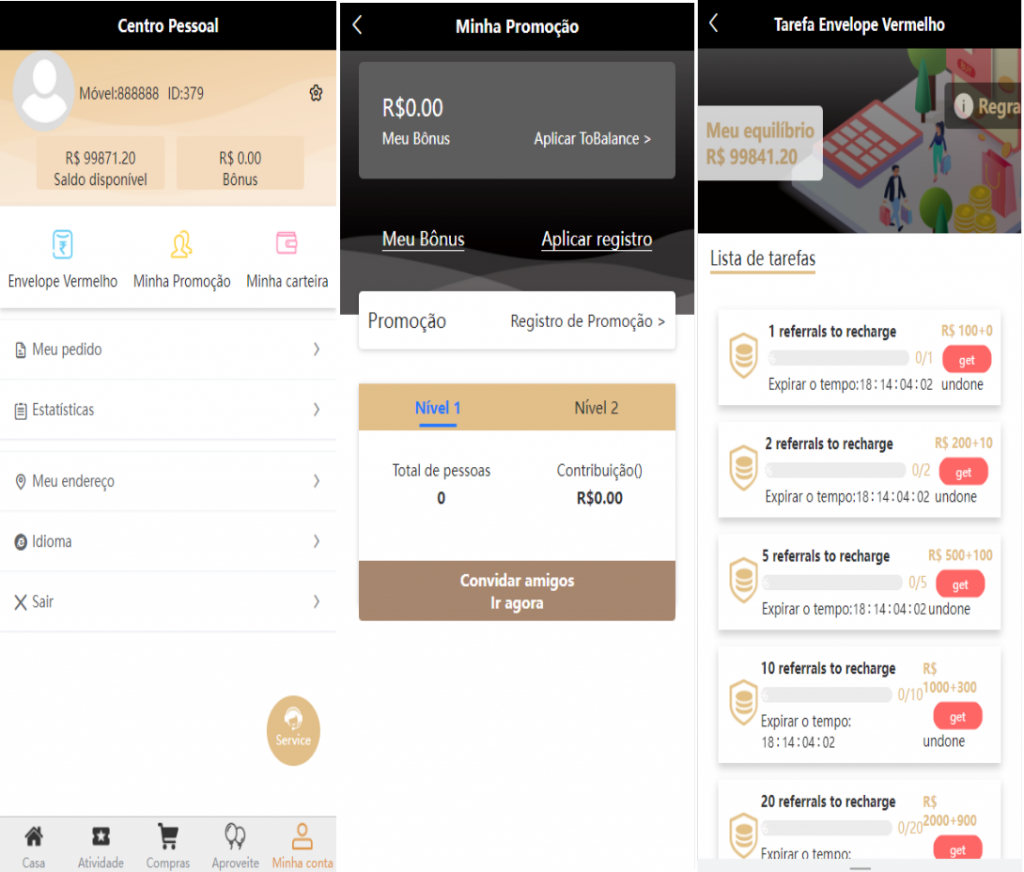Open the Envelope Vermelho icon
The image size is (1024, 872).
[x=62, y=244]
